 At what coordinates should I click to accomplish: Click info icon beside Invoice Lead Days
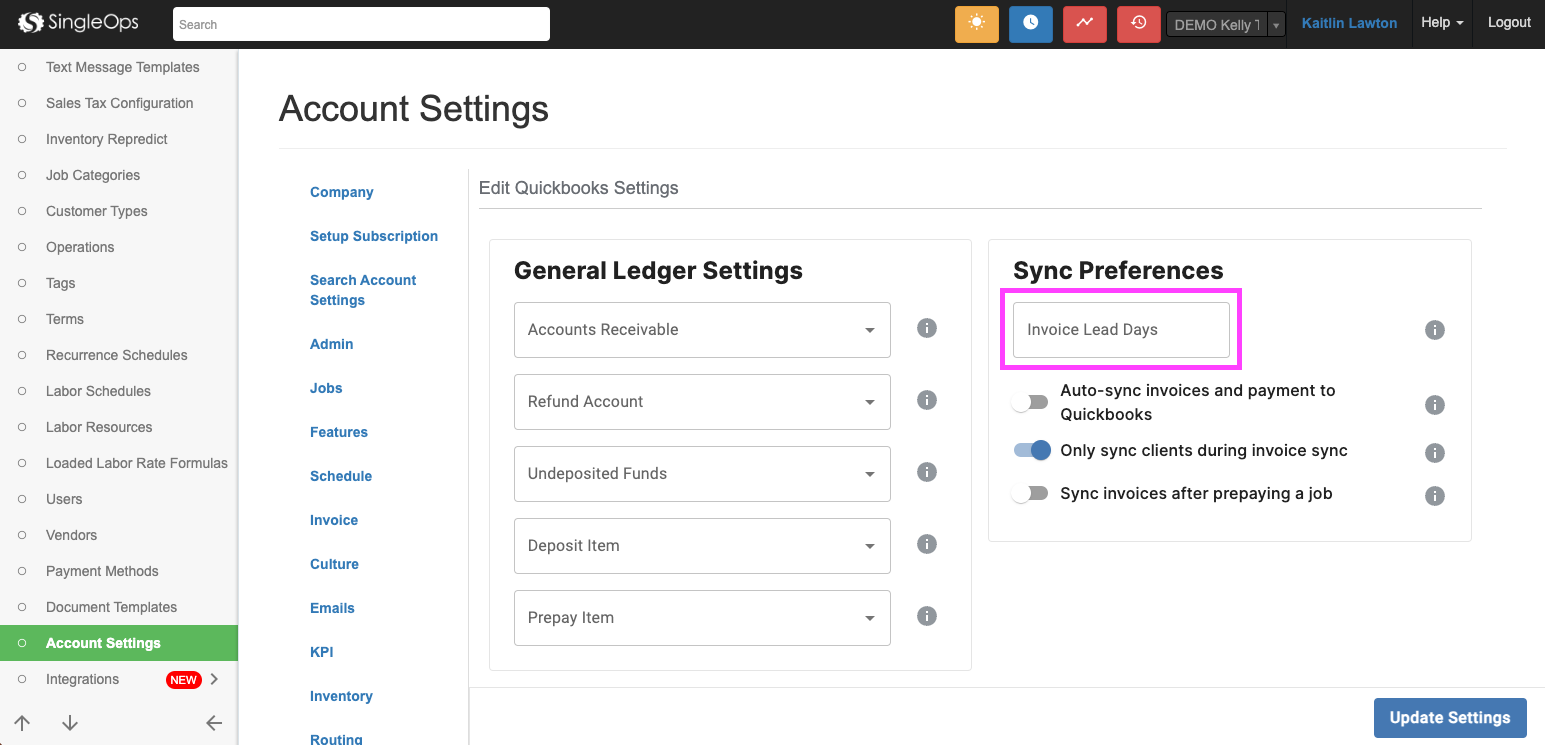[x=1434, y=330]
